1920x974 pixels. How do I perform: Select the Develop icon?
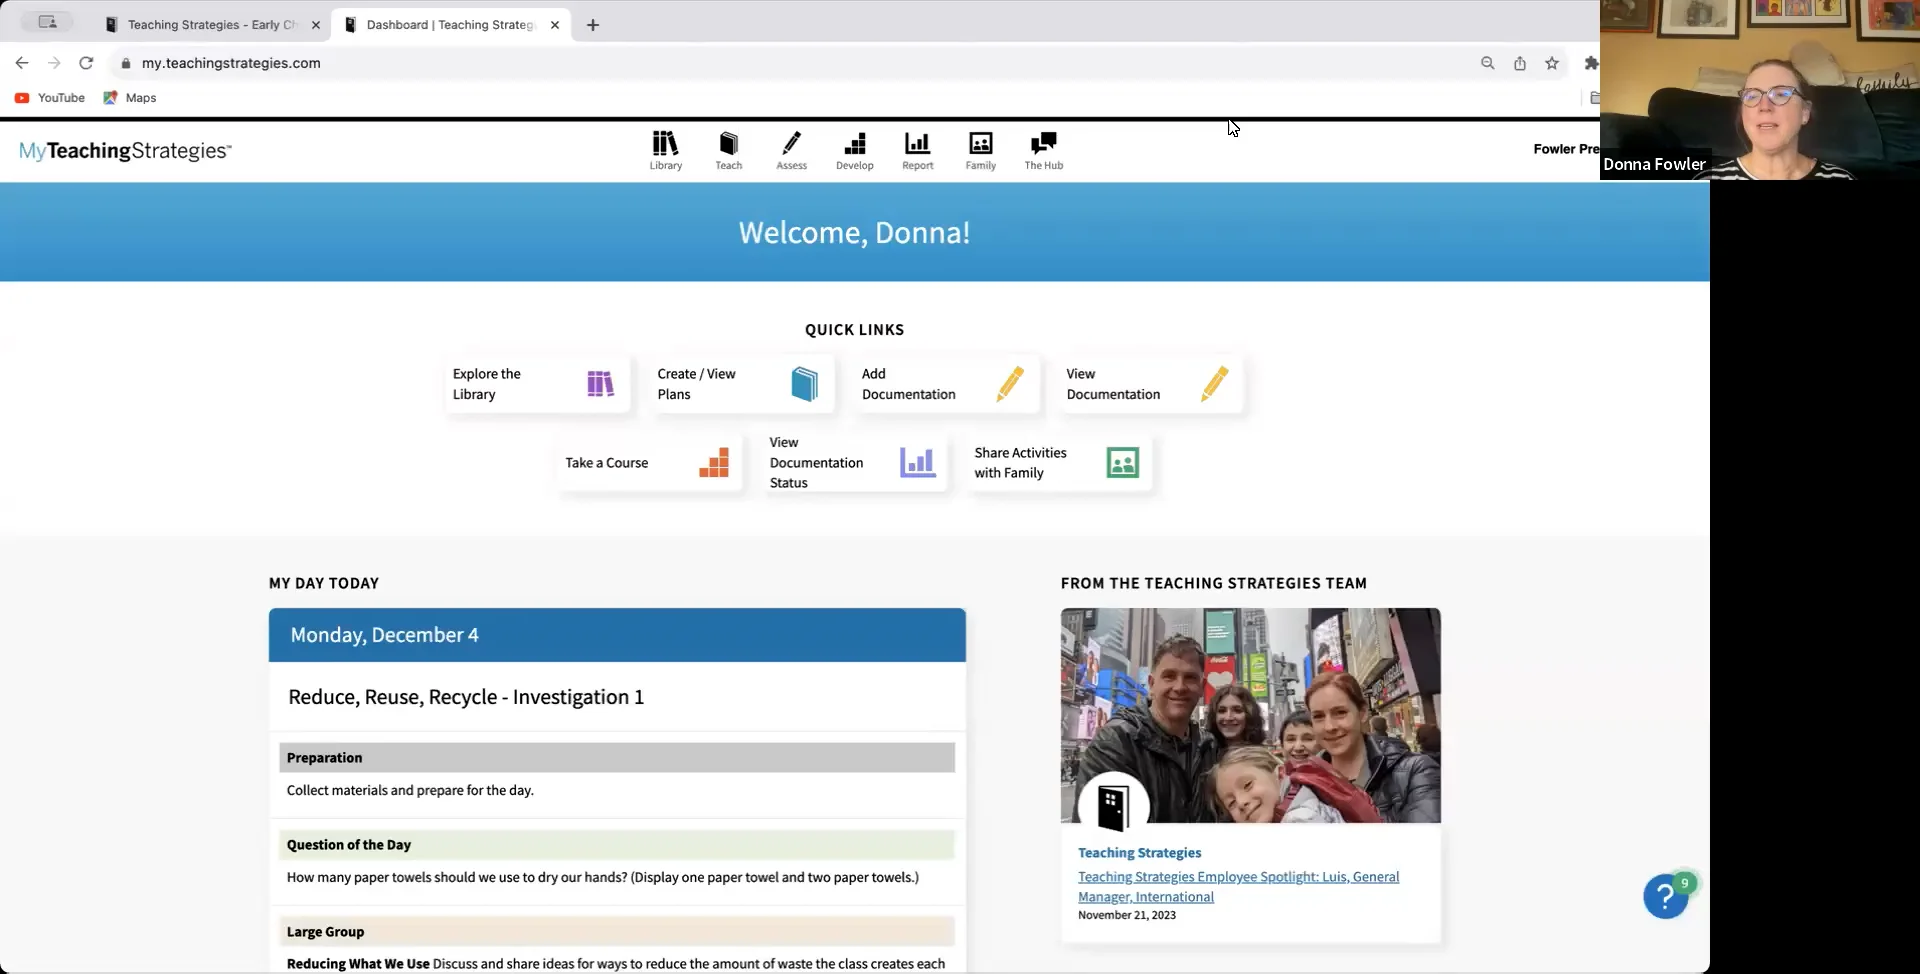tap(855, 149)
